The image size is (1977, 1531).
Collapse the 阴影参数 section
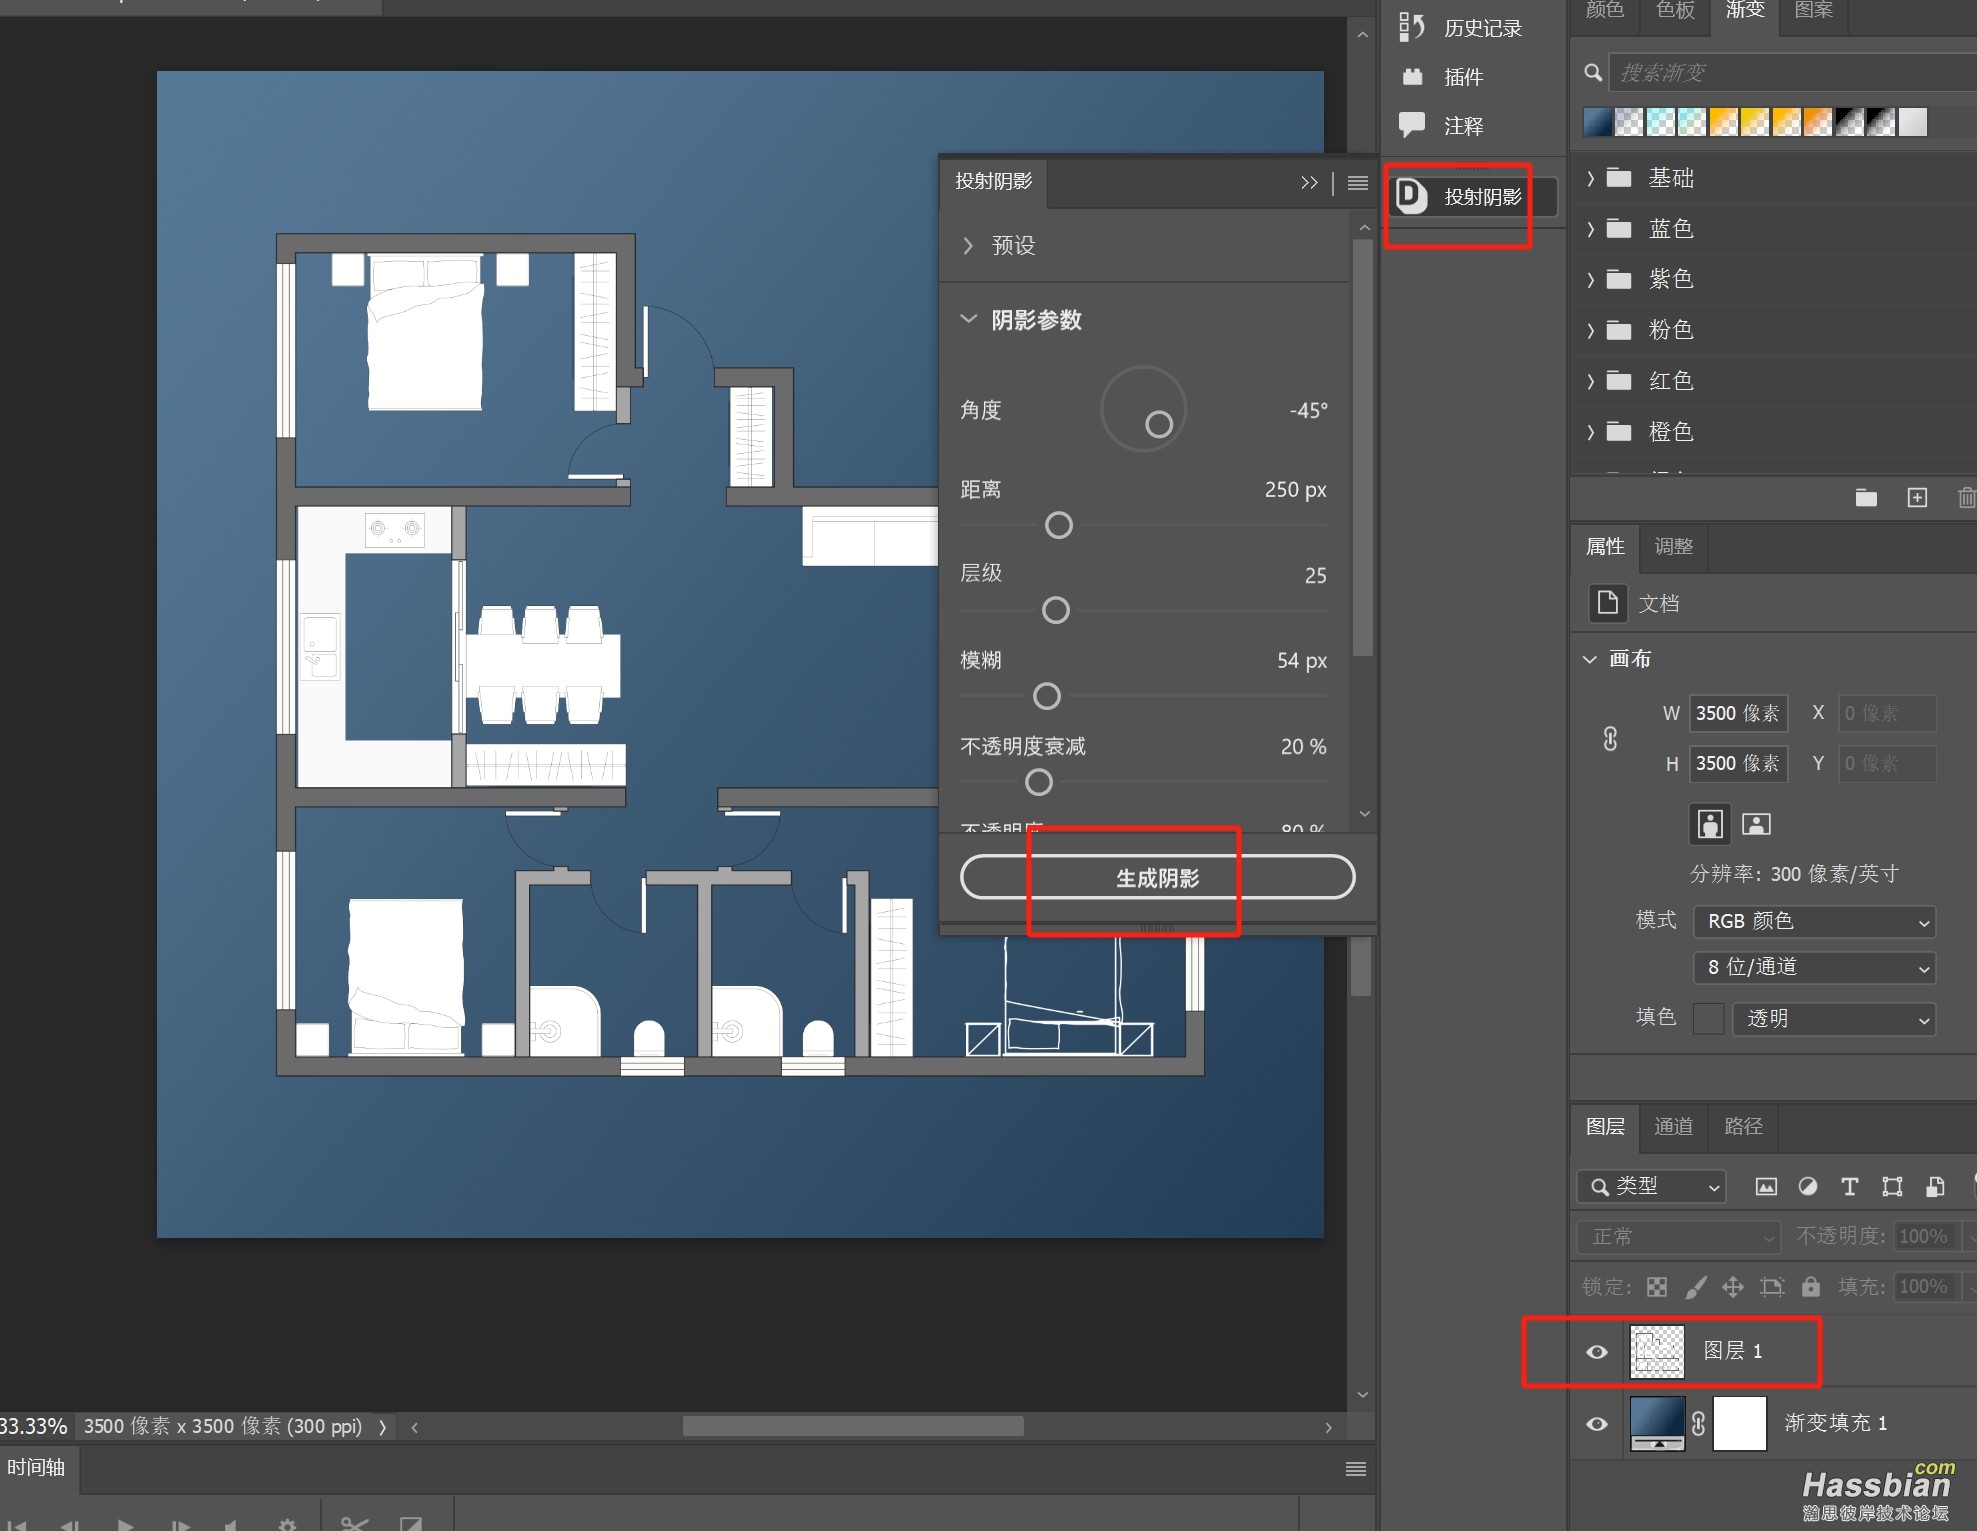pyautogui.click(x=968, y=319)
